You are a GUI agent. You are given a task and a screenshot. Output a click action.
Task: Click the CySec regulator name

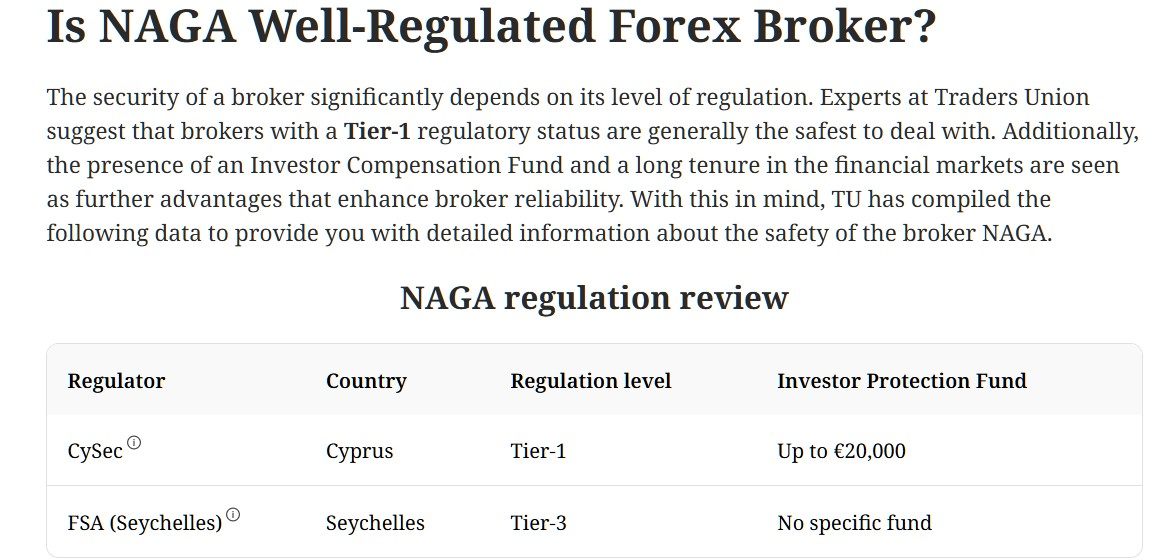95,451
